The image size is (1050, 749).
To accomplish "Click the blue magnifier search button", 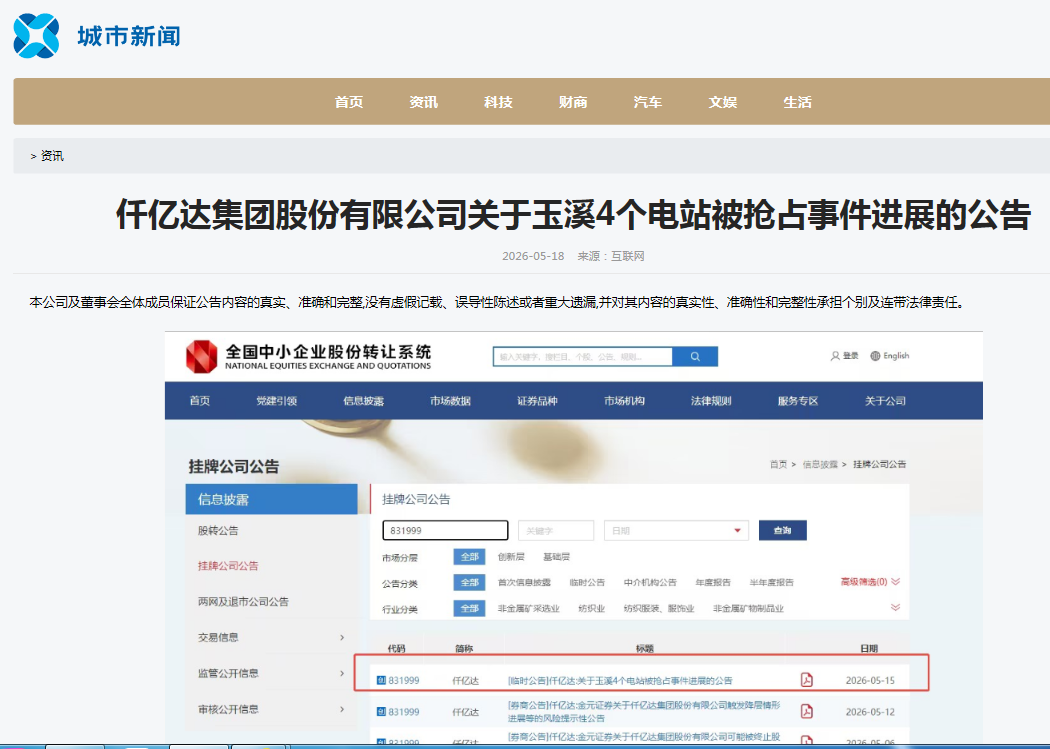I will pos(695,357).
